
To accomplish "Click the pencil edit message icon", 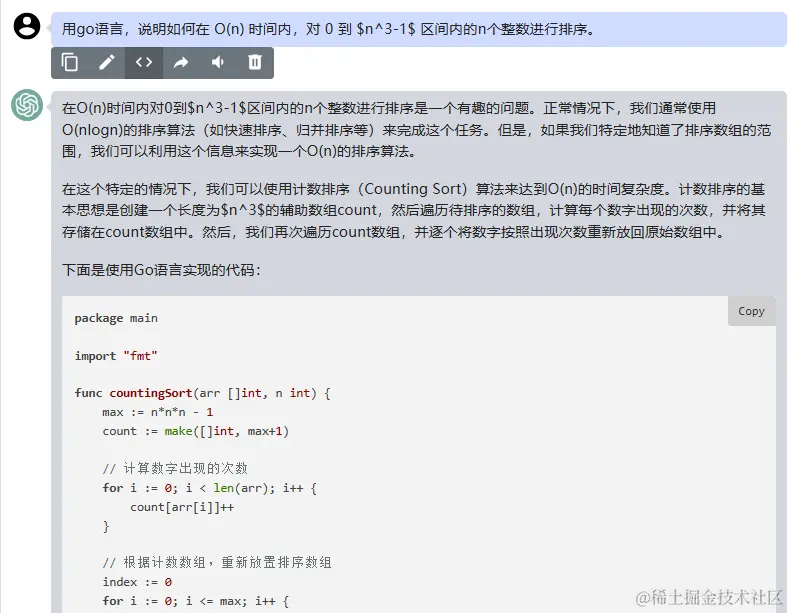I will (107, 62).
